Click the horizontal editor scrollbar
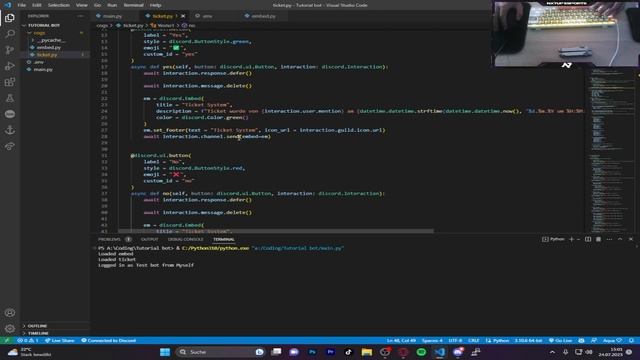 tap(276, 231)
